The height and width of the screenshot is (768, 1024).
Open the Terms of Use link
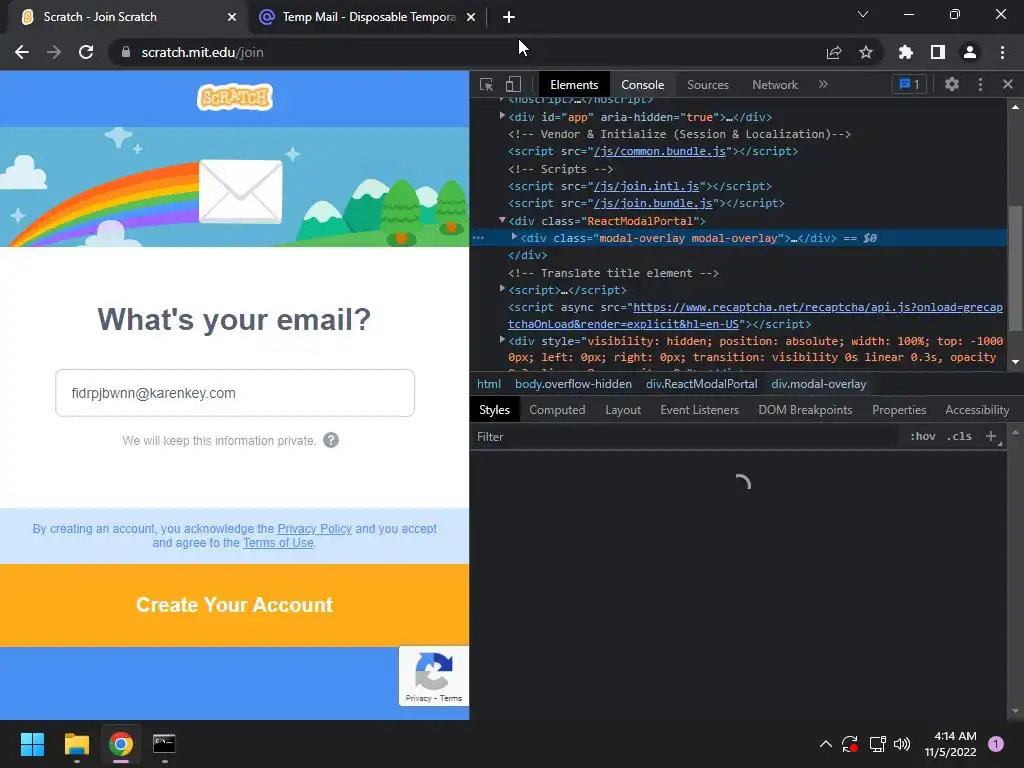click(278, 543)
